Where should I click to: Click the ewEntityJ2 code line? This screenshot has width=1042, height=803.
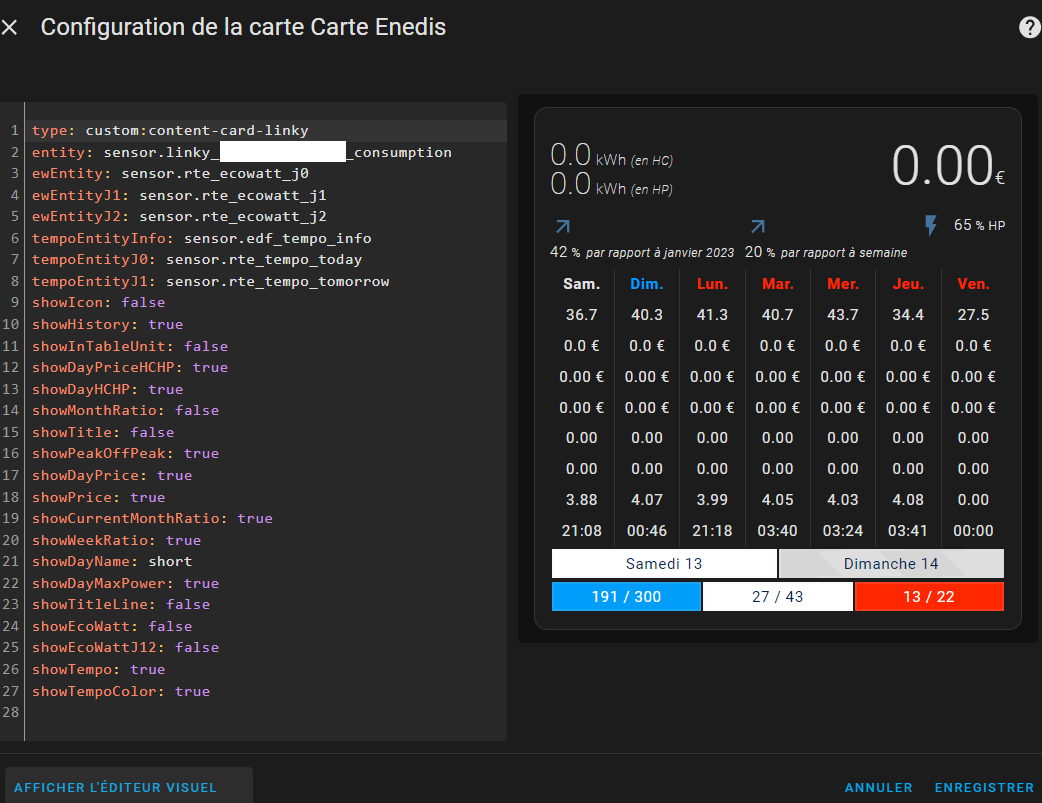[x=179, y=217]
